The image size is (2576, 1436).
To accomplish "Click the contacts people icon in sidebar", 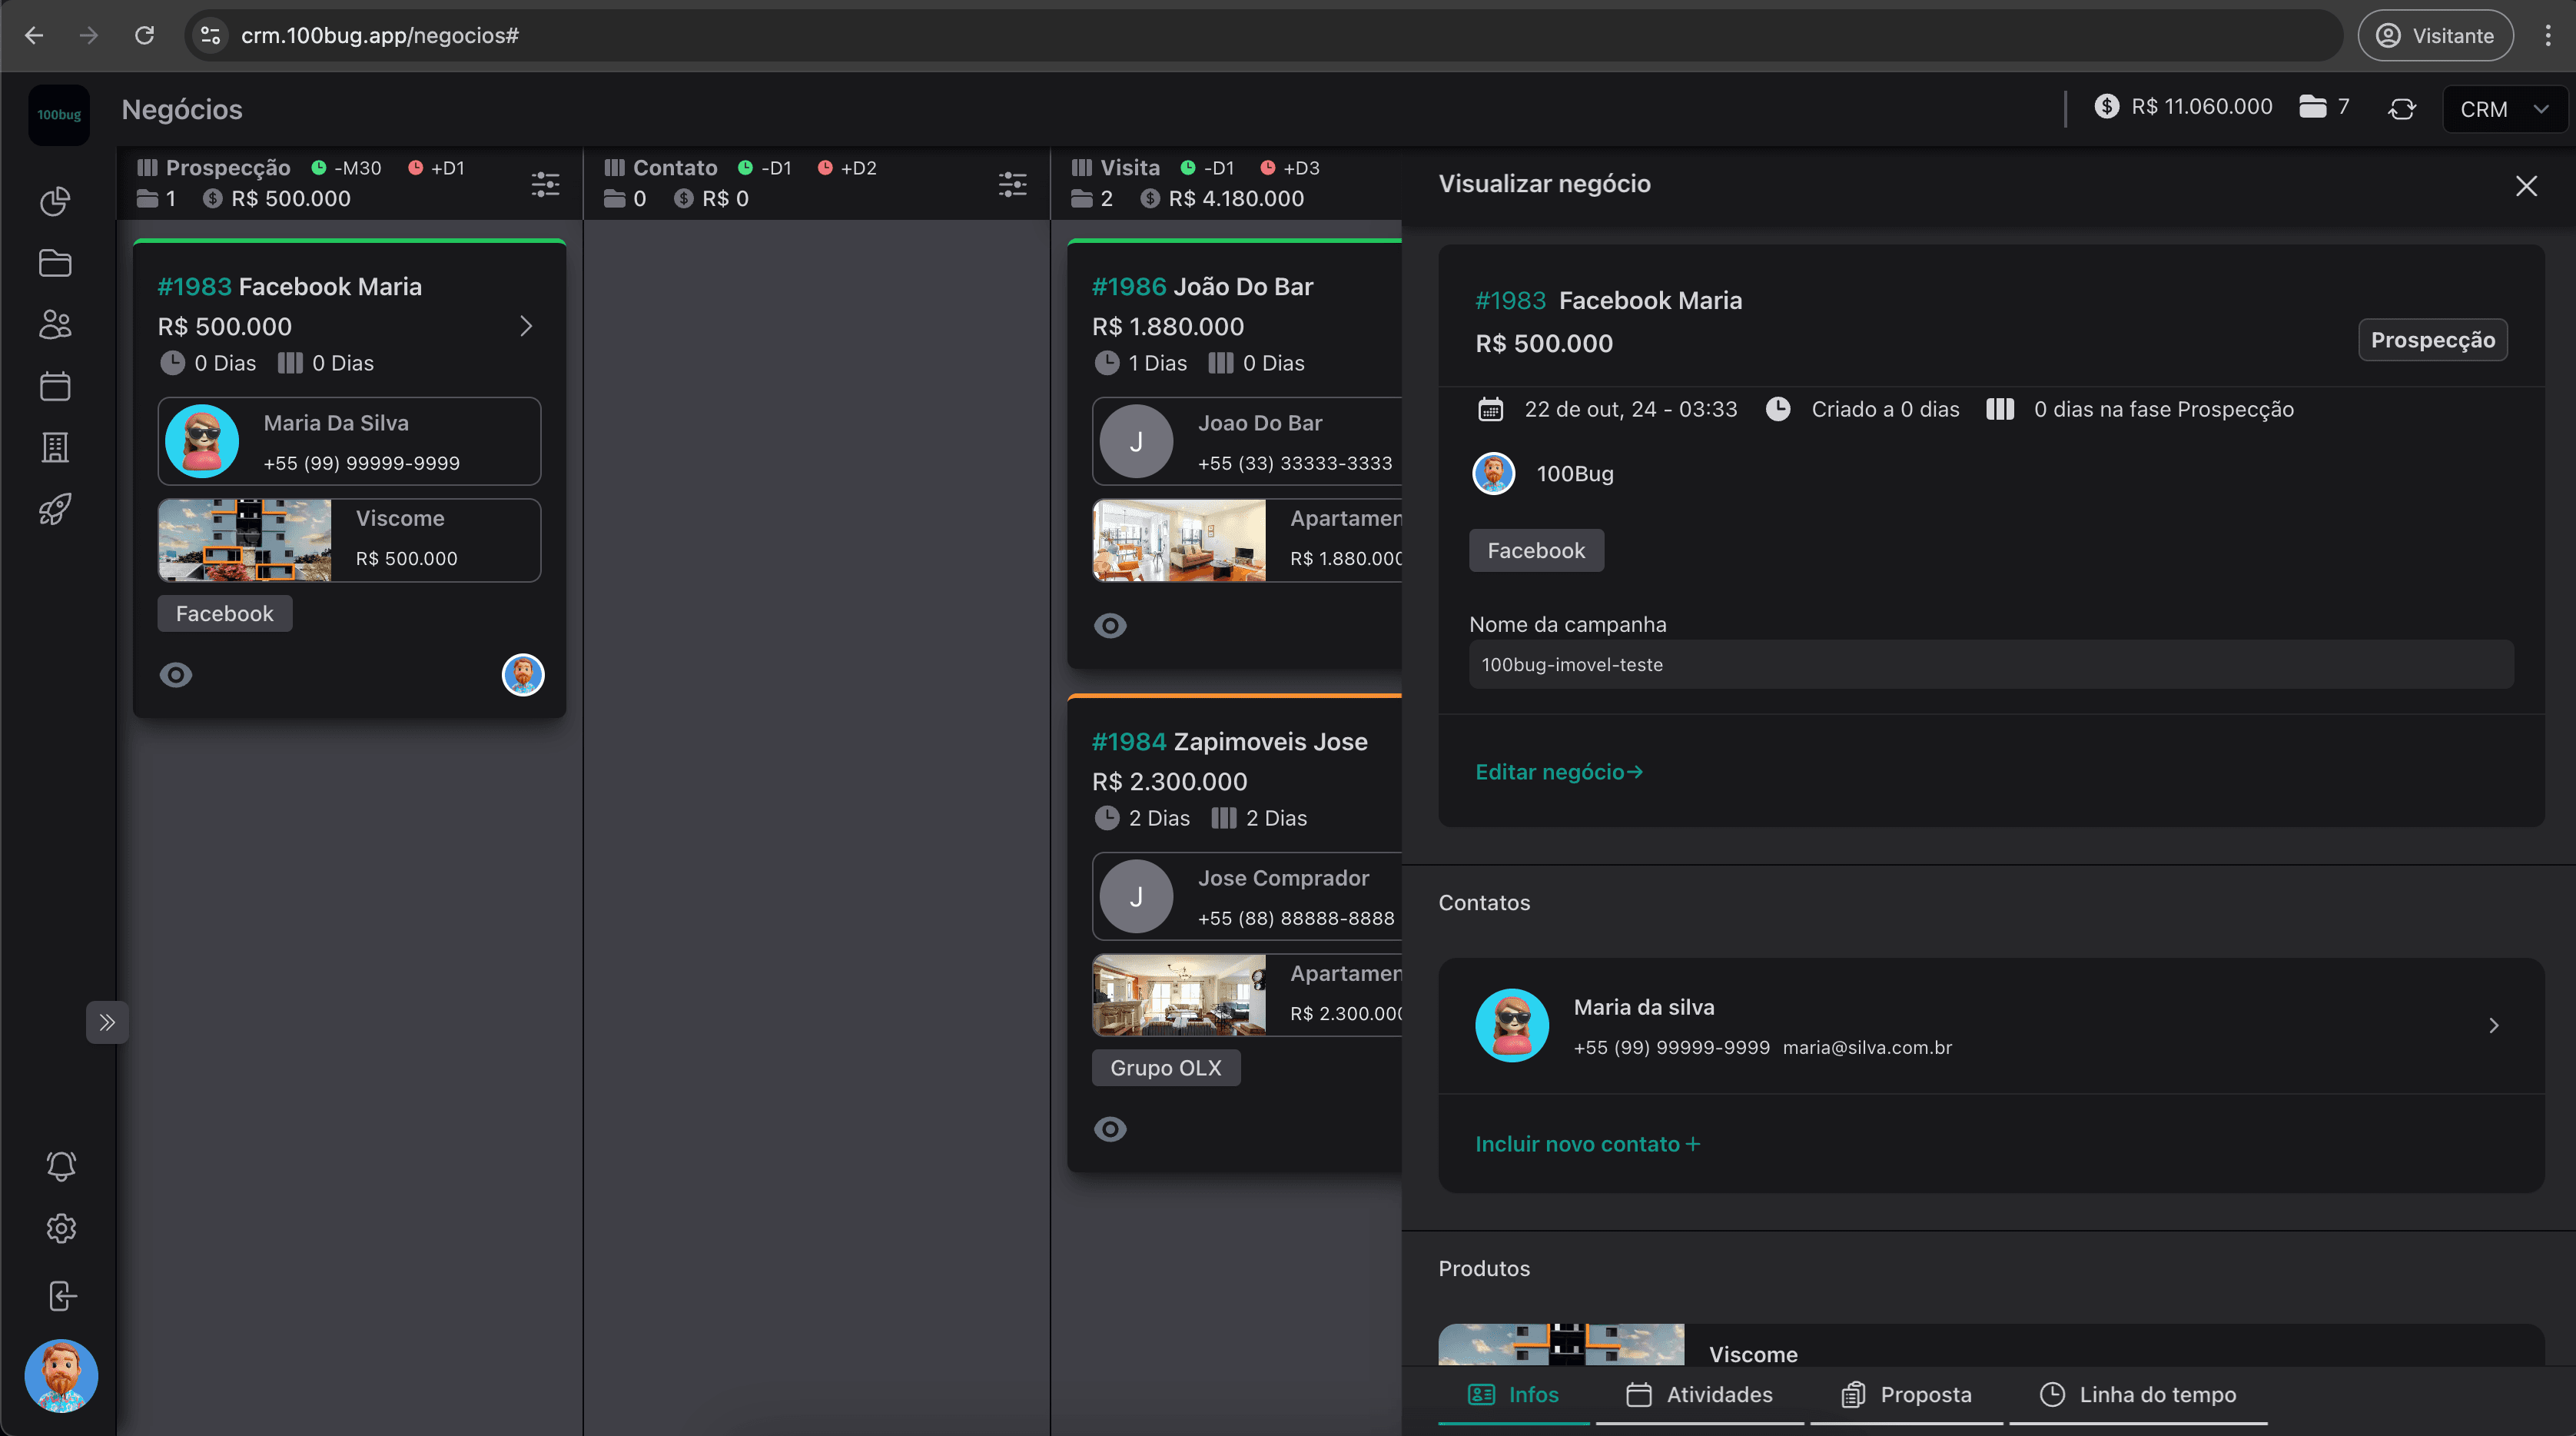I will [x=55, y=324].
